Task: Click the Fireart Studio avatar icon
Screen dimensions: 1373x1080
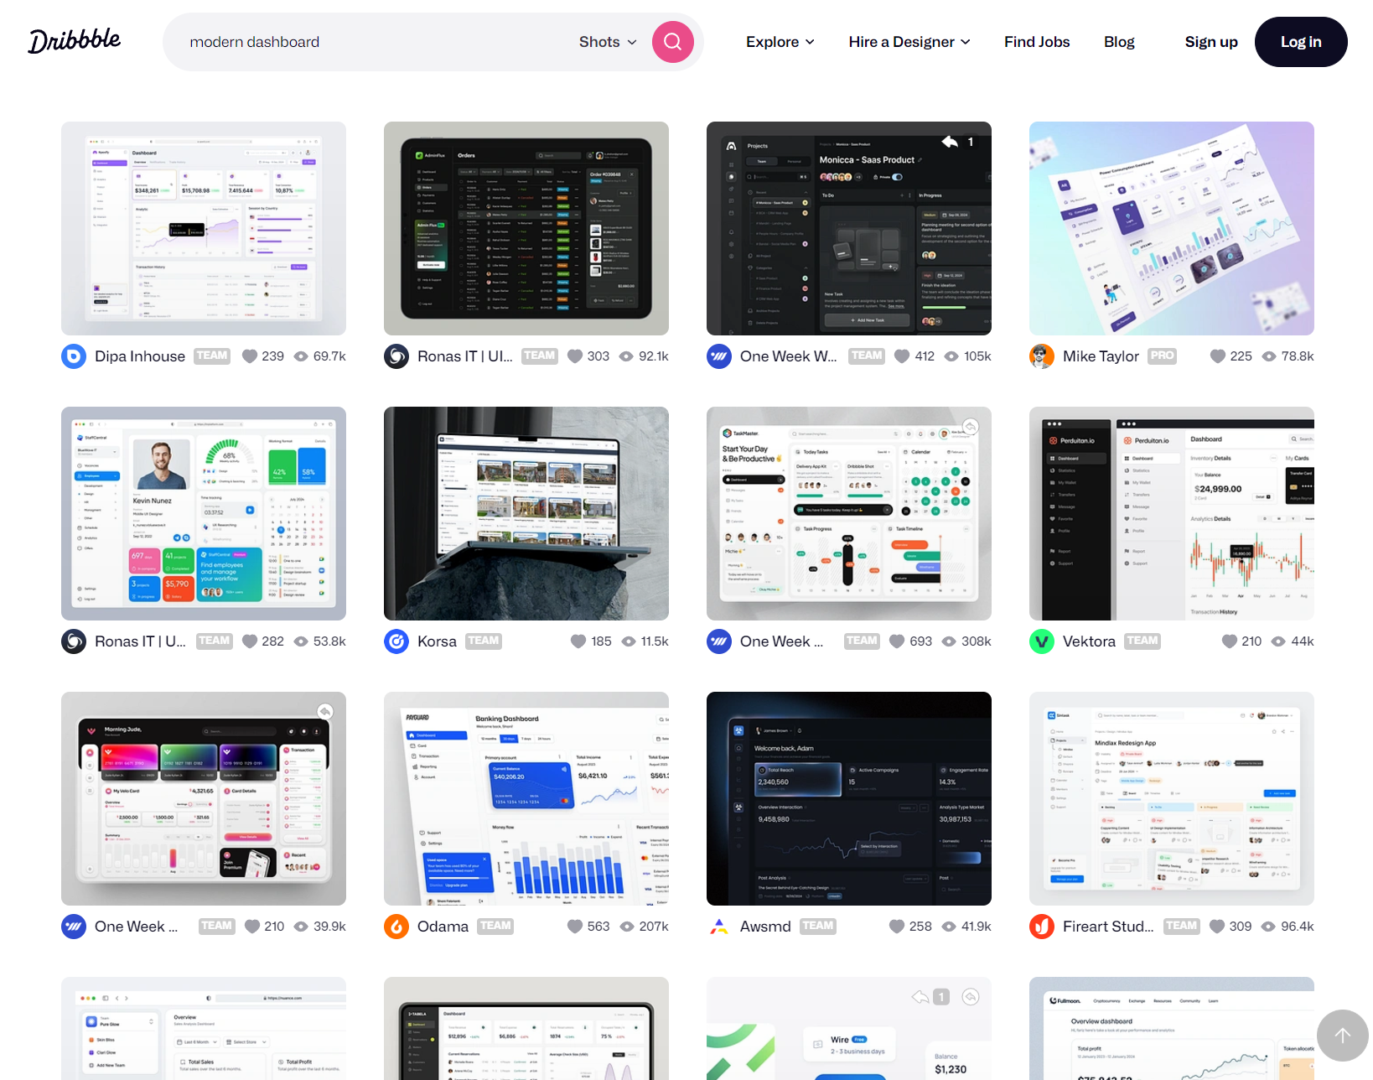Action: 1042,926
